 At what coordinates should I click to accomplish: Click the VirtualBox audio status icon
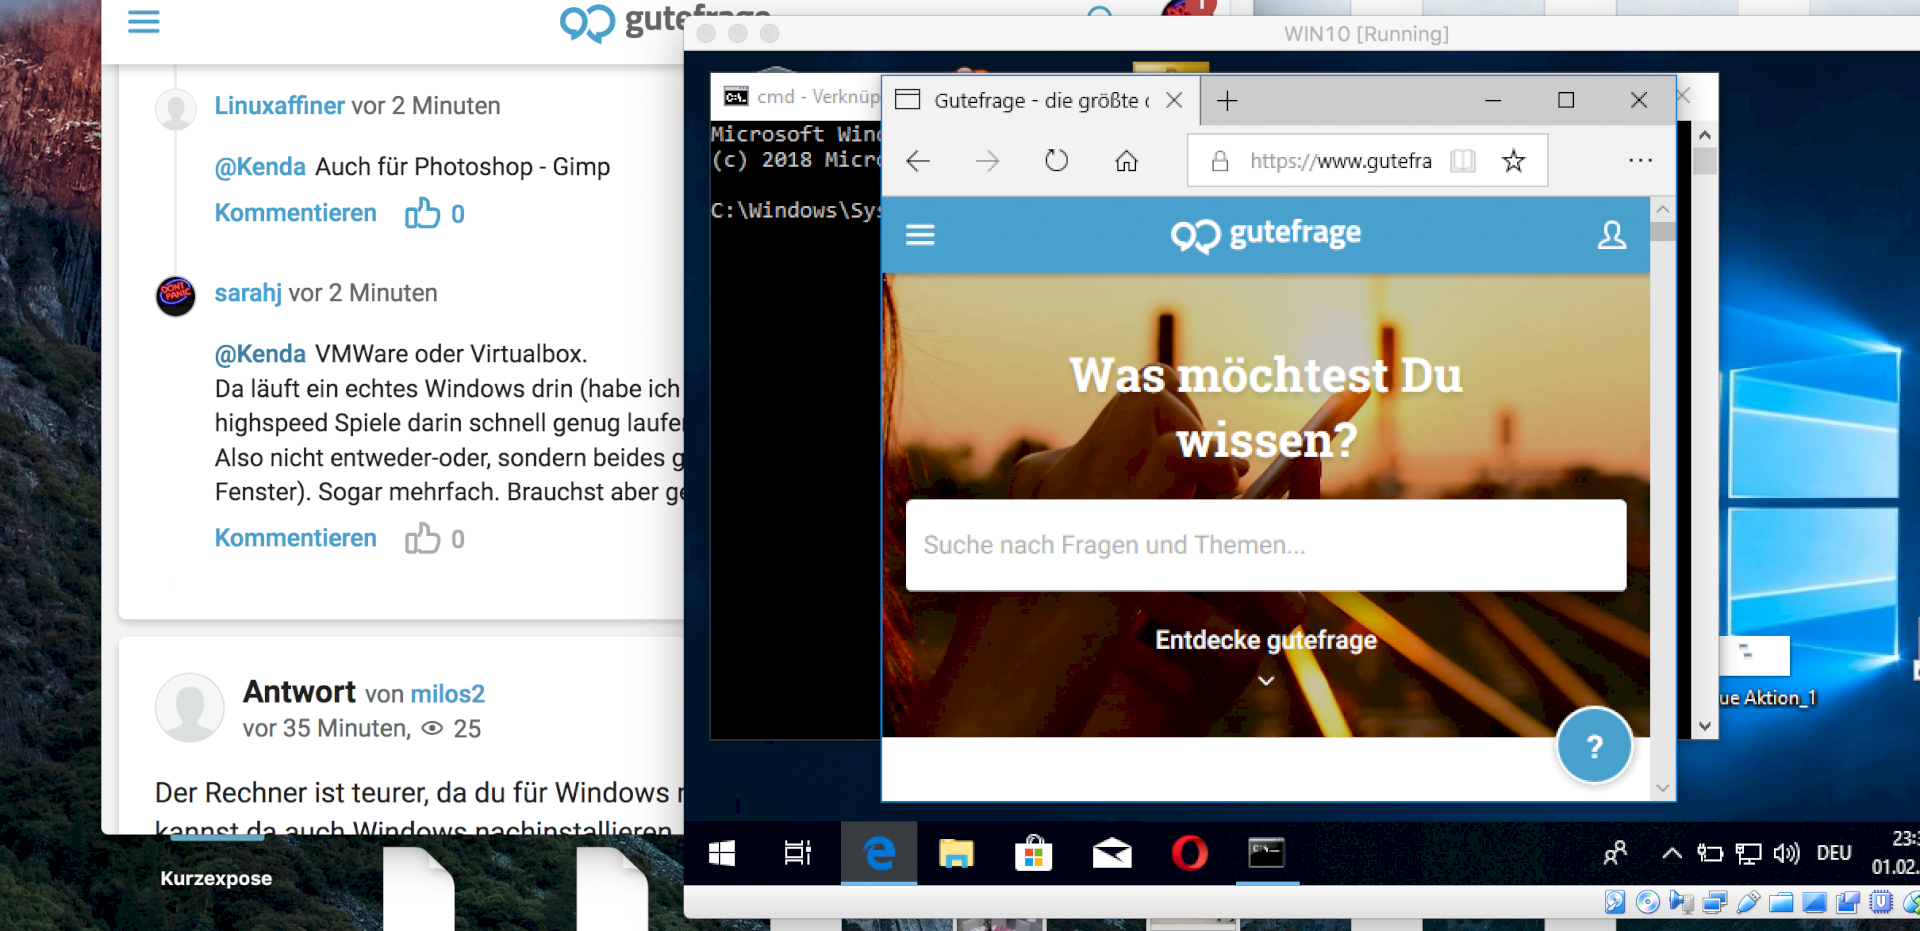tap(1680, 901)
